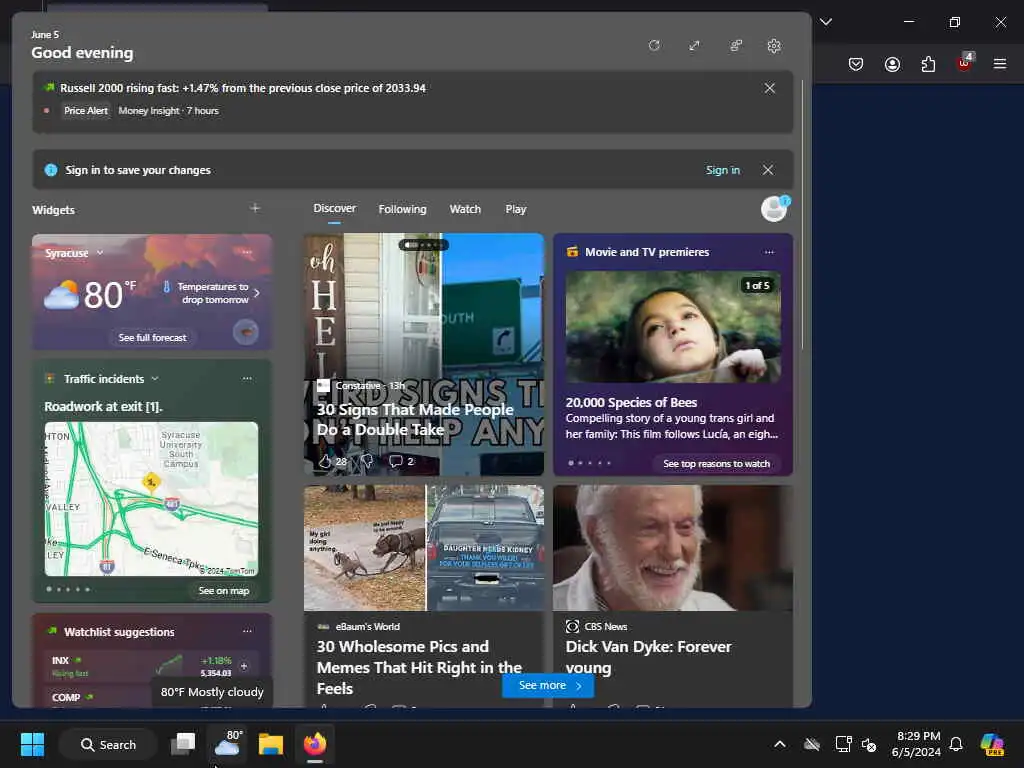
Task: Add a widget with the plus icon
Action: coord(255,208)
